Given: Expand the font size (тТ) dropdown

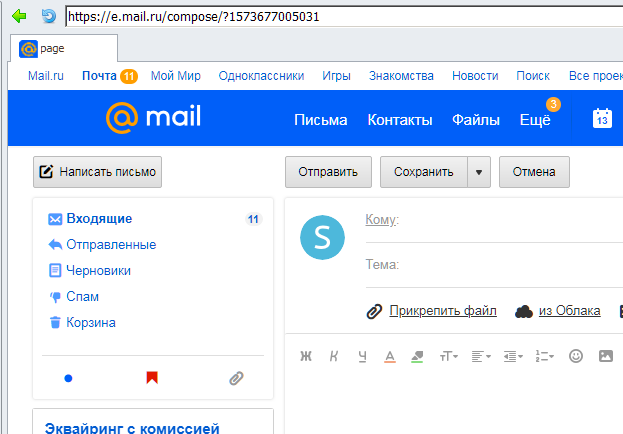Looking at the screenshot, I should click(x=449, y=356).
